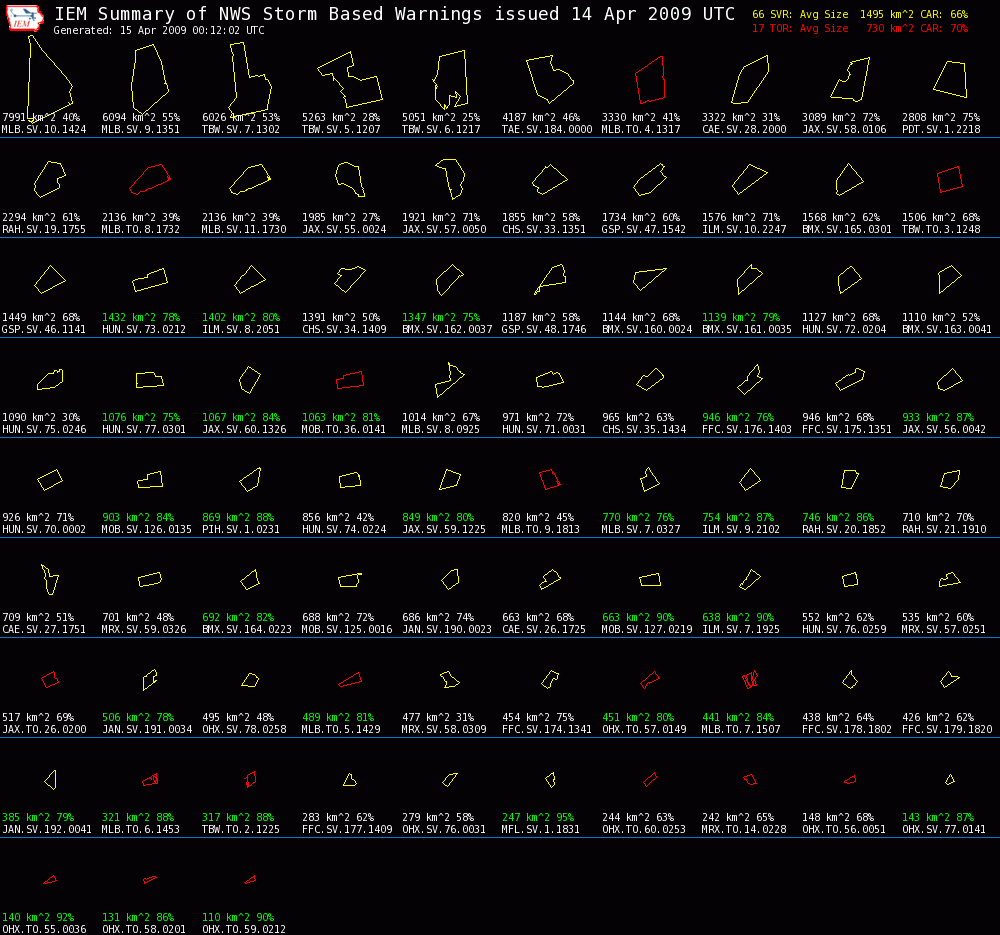Select the red MLB.TO.8.1732 tornado polygon
Viewport: 1000px width, 935px height.
tap(150, 179)
